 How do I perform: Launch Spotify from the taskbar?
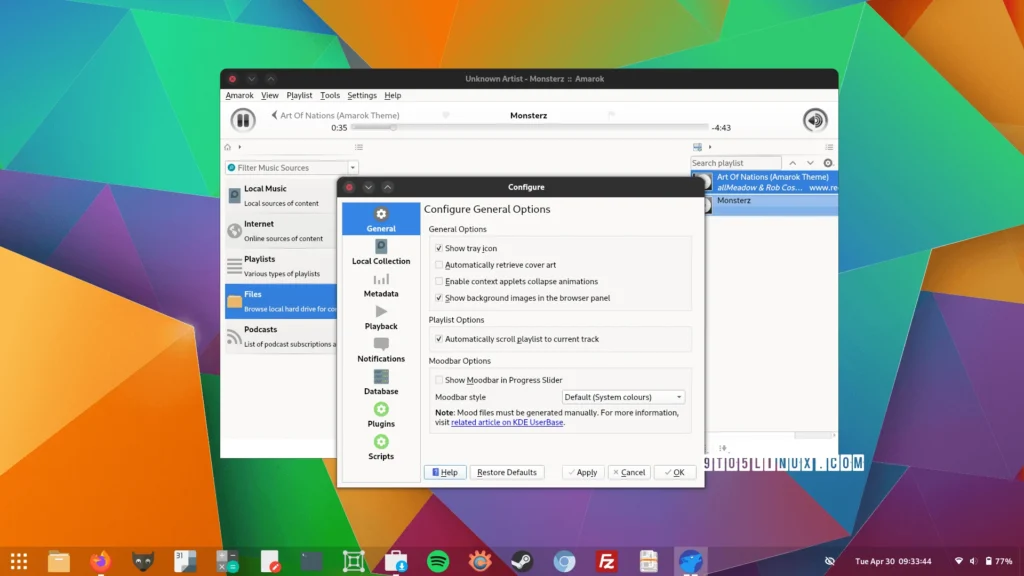[438, 561]
